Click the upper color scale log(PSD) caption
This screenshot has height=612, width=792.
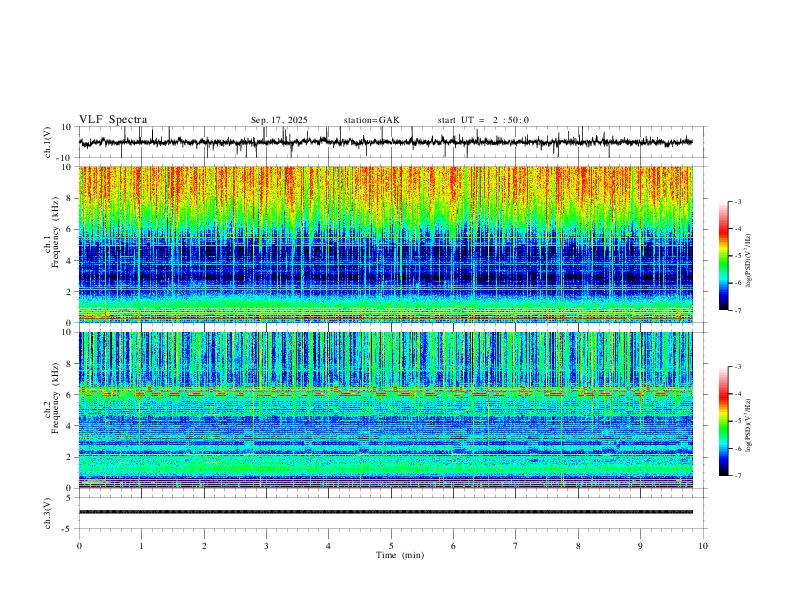click(x=748, y=261)
